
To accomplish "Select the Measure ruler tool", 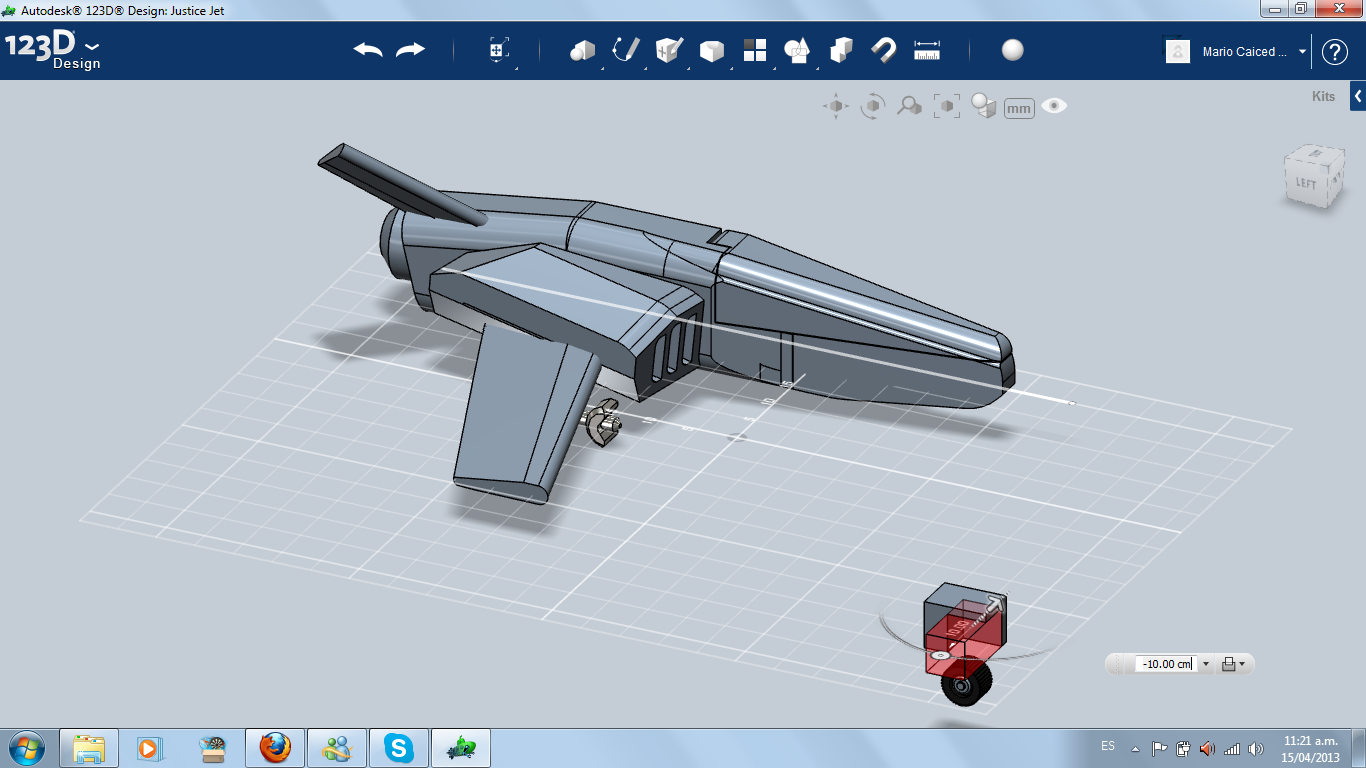I will 928,50.
